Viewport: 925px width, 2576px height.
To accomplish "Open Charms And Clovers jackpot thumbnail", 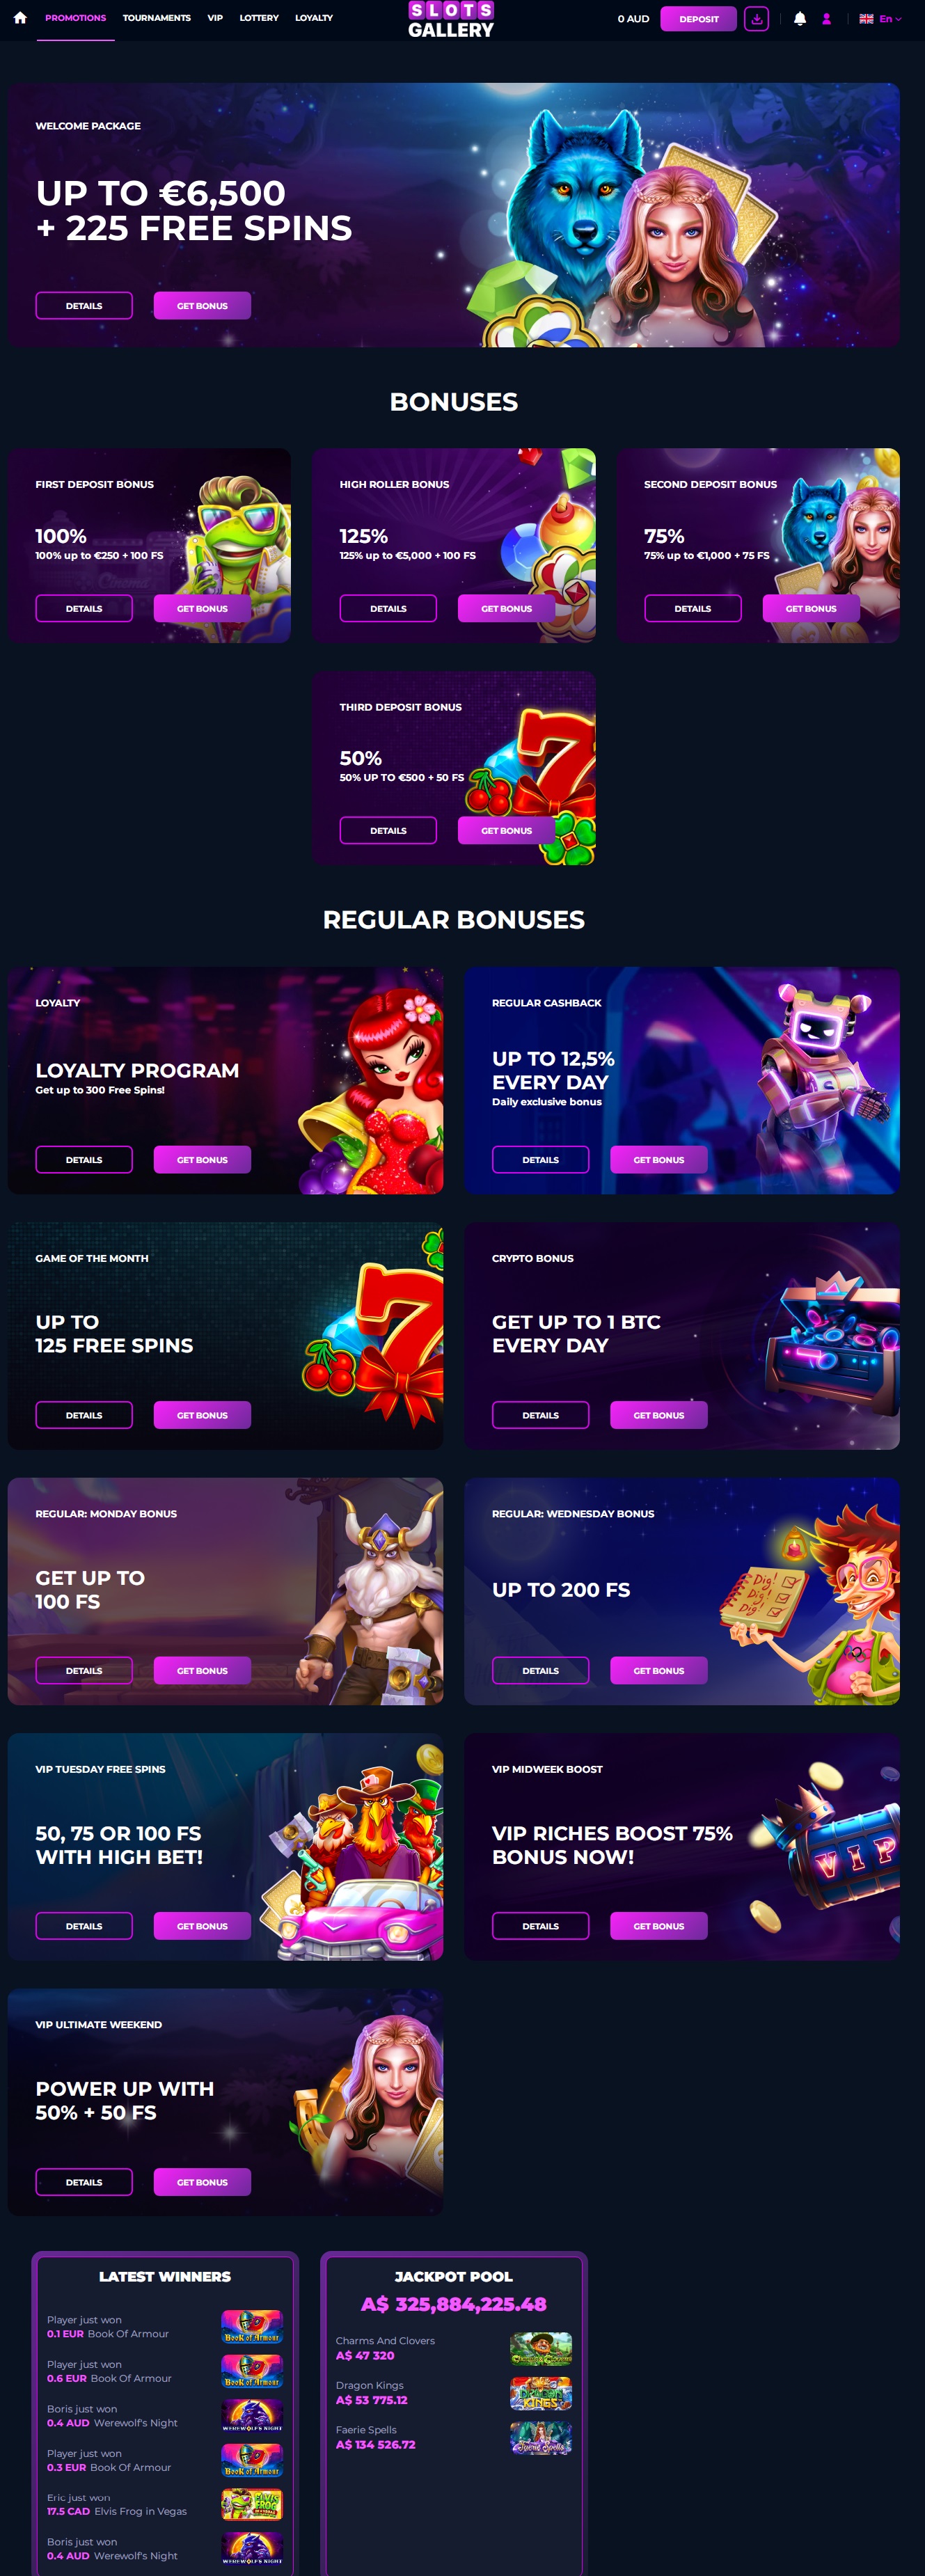I will (x=541, y=2347).
